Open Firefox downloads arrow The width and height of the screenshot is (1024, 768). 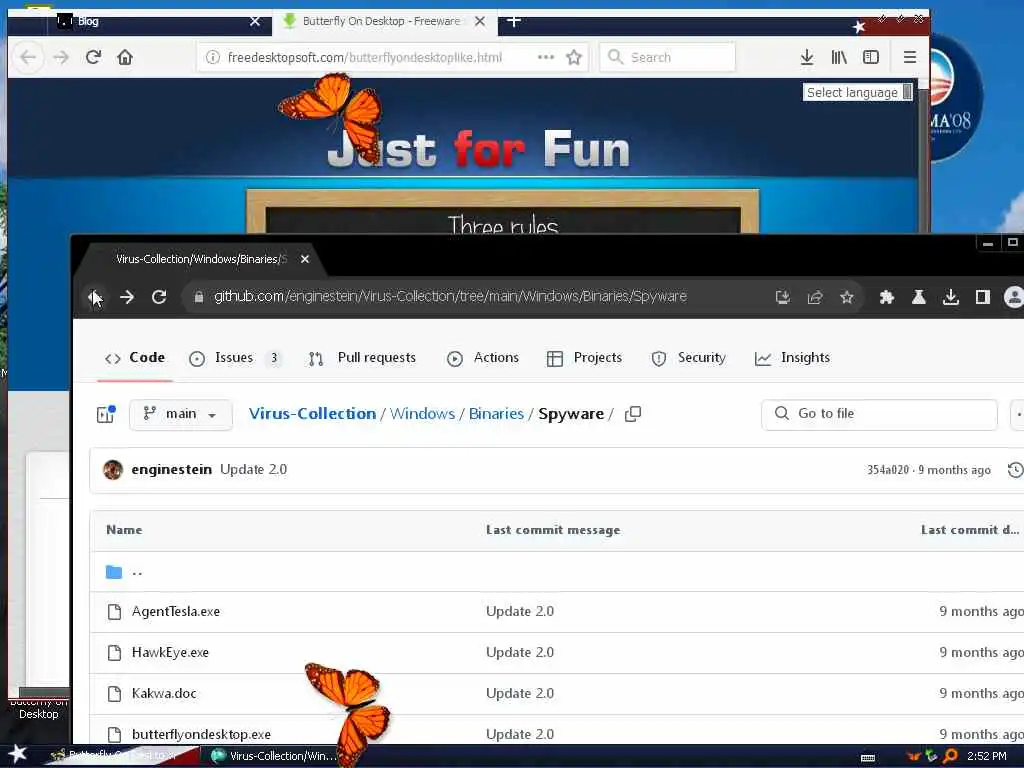(807, 57)
